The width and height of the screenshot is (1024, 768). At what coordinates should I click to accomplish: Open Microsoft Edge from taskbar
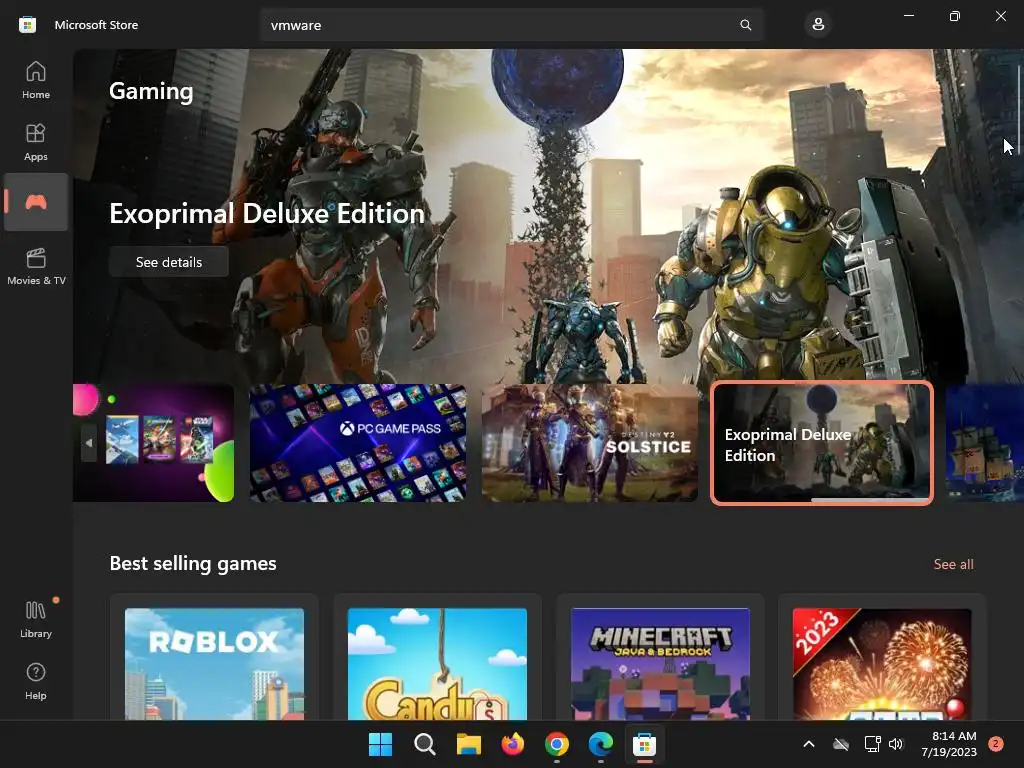click(600, 744)
